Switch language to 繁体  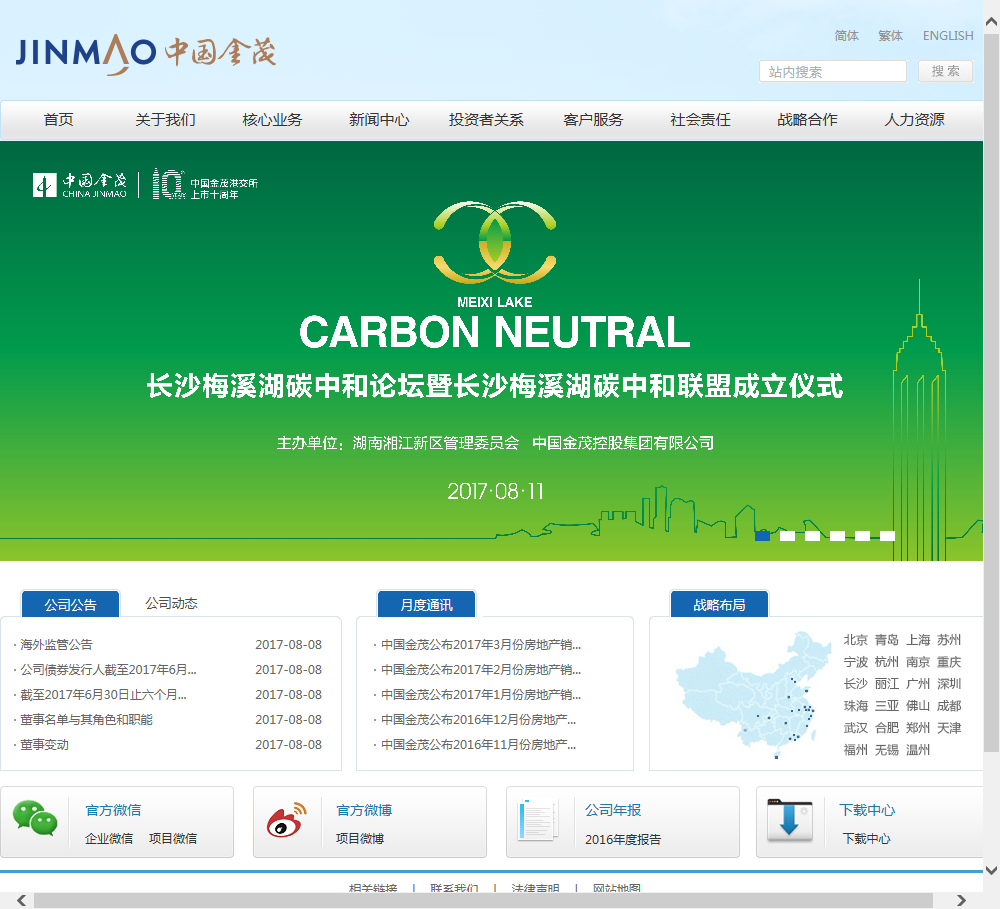coord(890,36)
